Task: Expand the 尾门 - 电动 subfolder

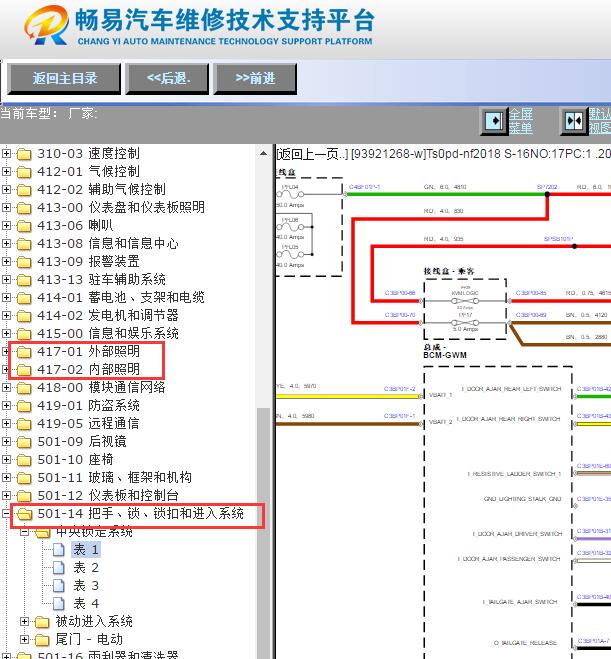Action: [24, 639]
